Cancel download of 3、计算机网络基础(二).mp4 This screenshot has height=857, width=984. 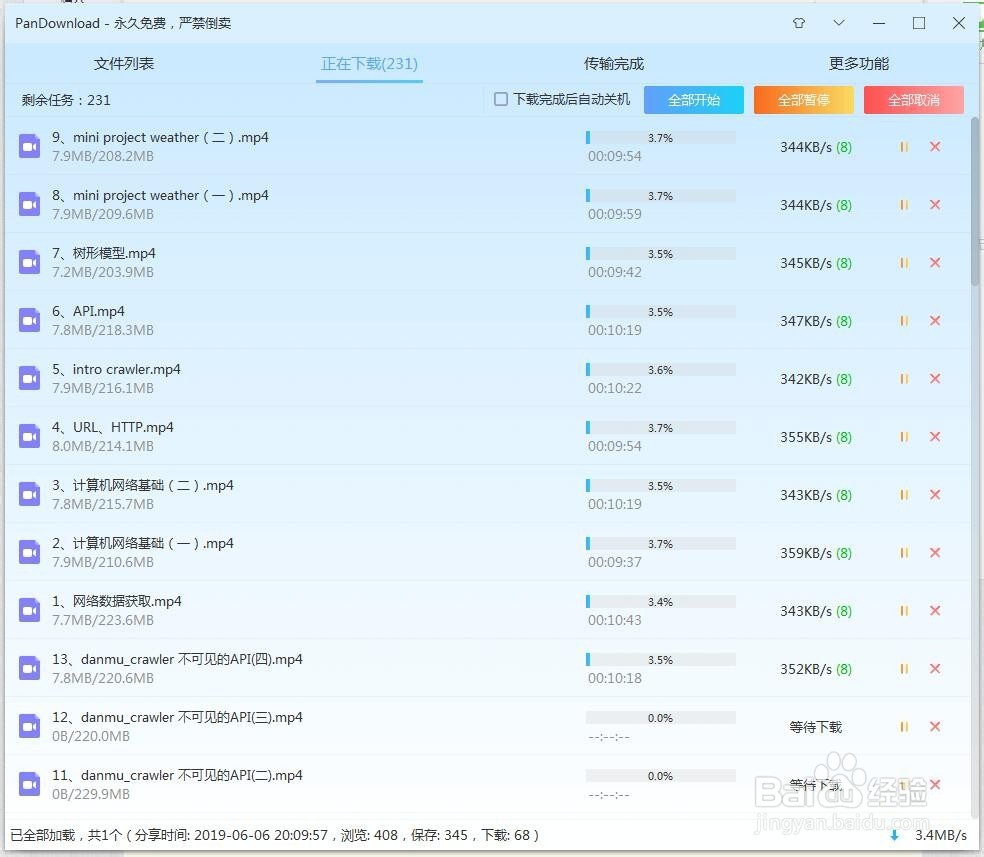tap(935, 494)
